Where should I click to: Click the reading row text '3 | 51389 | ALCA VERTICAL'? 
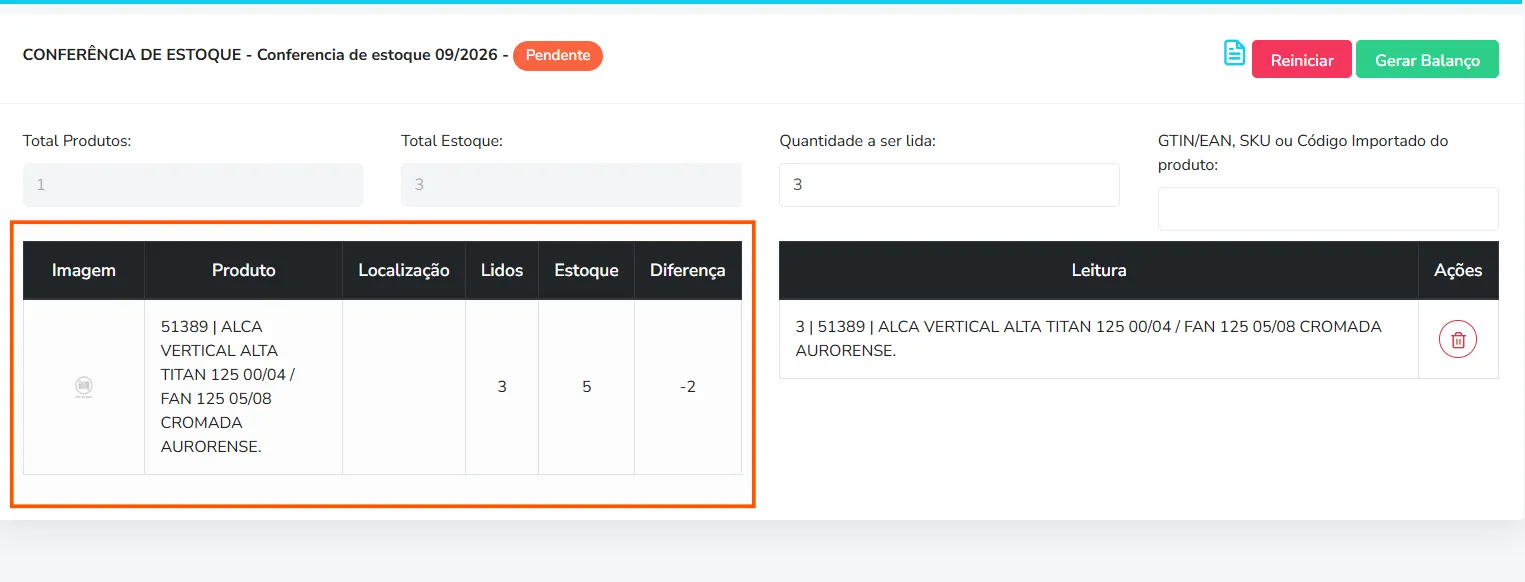click(1089, 339)
